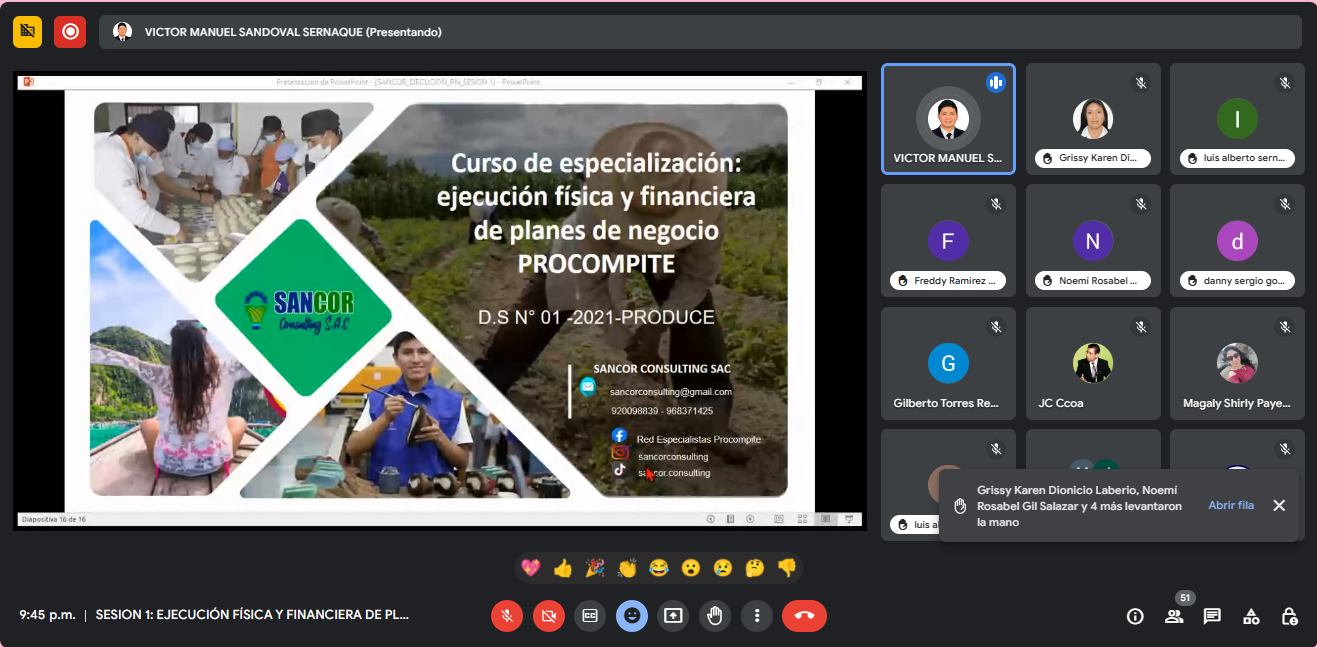The height and width of the screenshot is (647, 1317).
Task: Open more options three-dot menu
Action: (756, 616)
